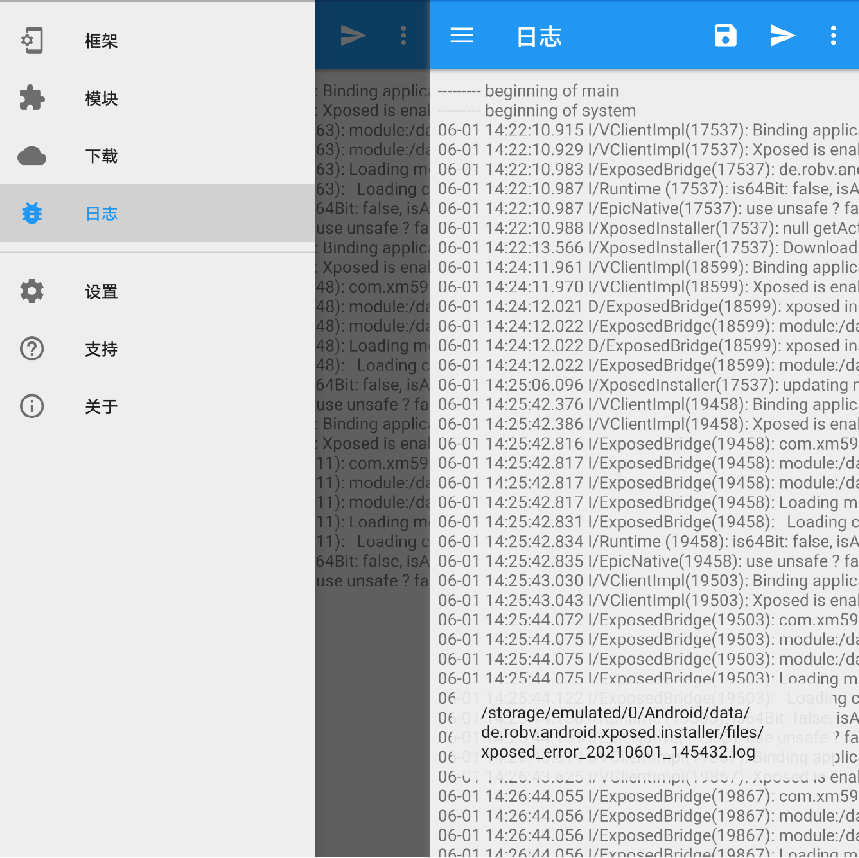Click log line 14:22:10.988 XposedInstaller(17537)
Image resolution: width=859 pixels, height=858 pixels.
[648, 228]
